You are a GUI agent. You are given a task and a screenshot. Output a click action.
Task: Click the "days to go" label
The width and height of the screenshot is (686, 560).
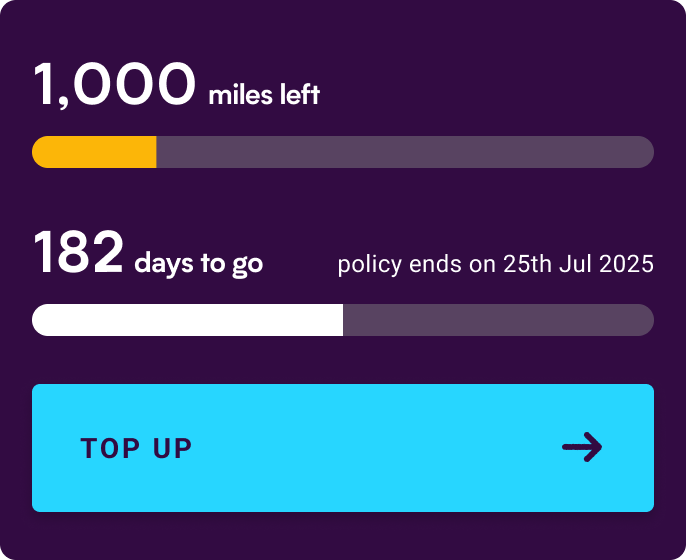tap(199, 264)
